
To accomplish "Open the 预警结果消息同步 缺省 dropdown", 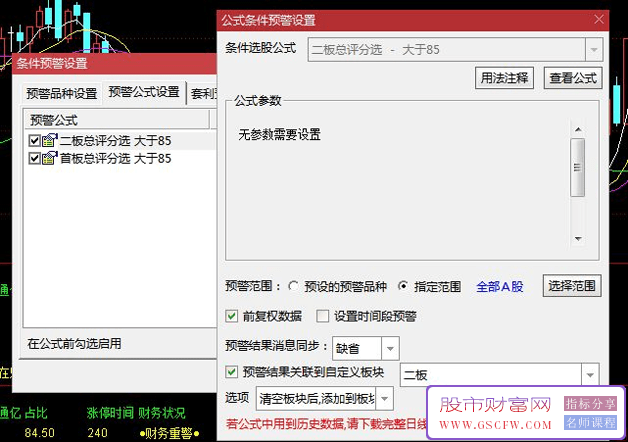I will (x=390, y=348).
